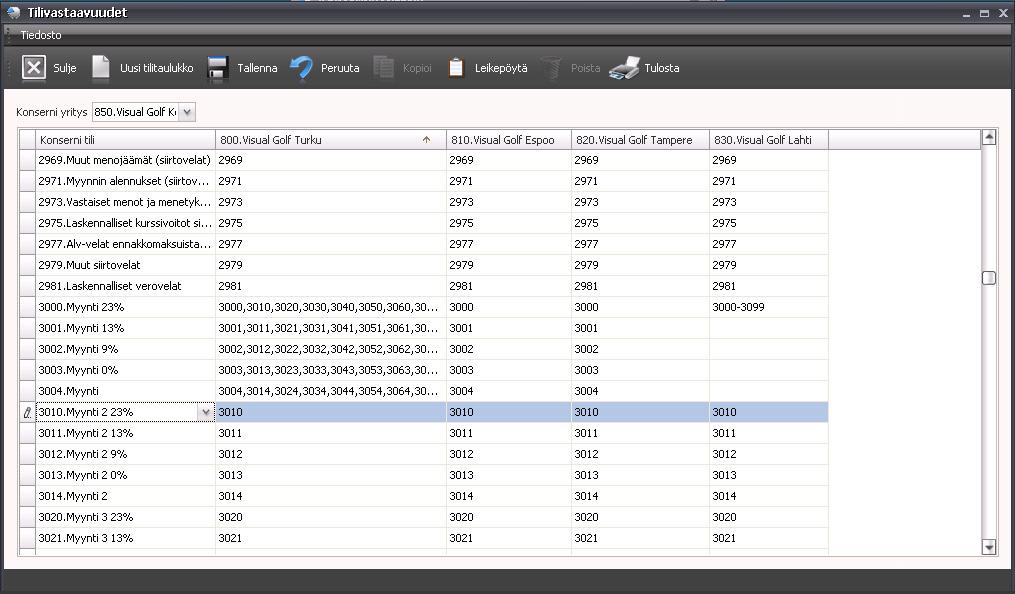Screen dimensions: 1015x594
Task: Click the Leikepöytä label
Action: 501,68
